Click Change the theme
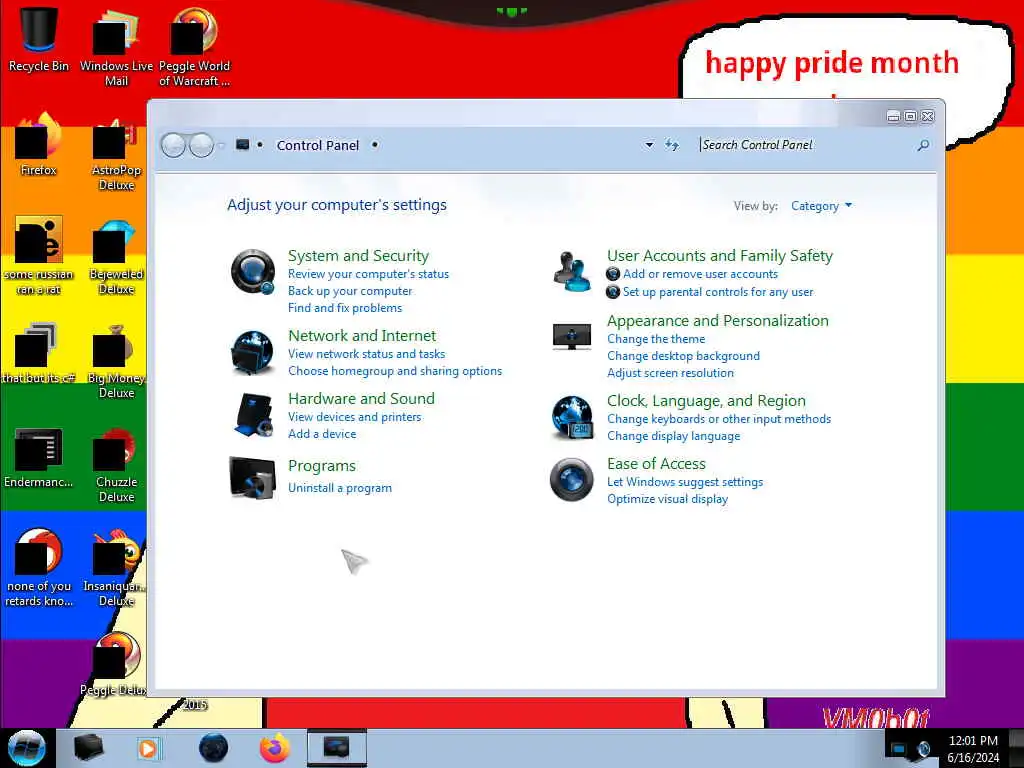 click(656, 339)
